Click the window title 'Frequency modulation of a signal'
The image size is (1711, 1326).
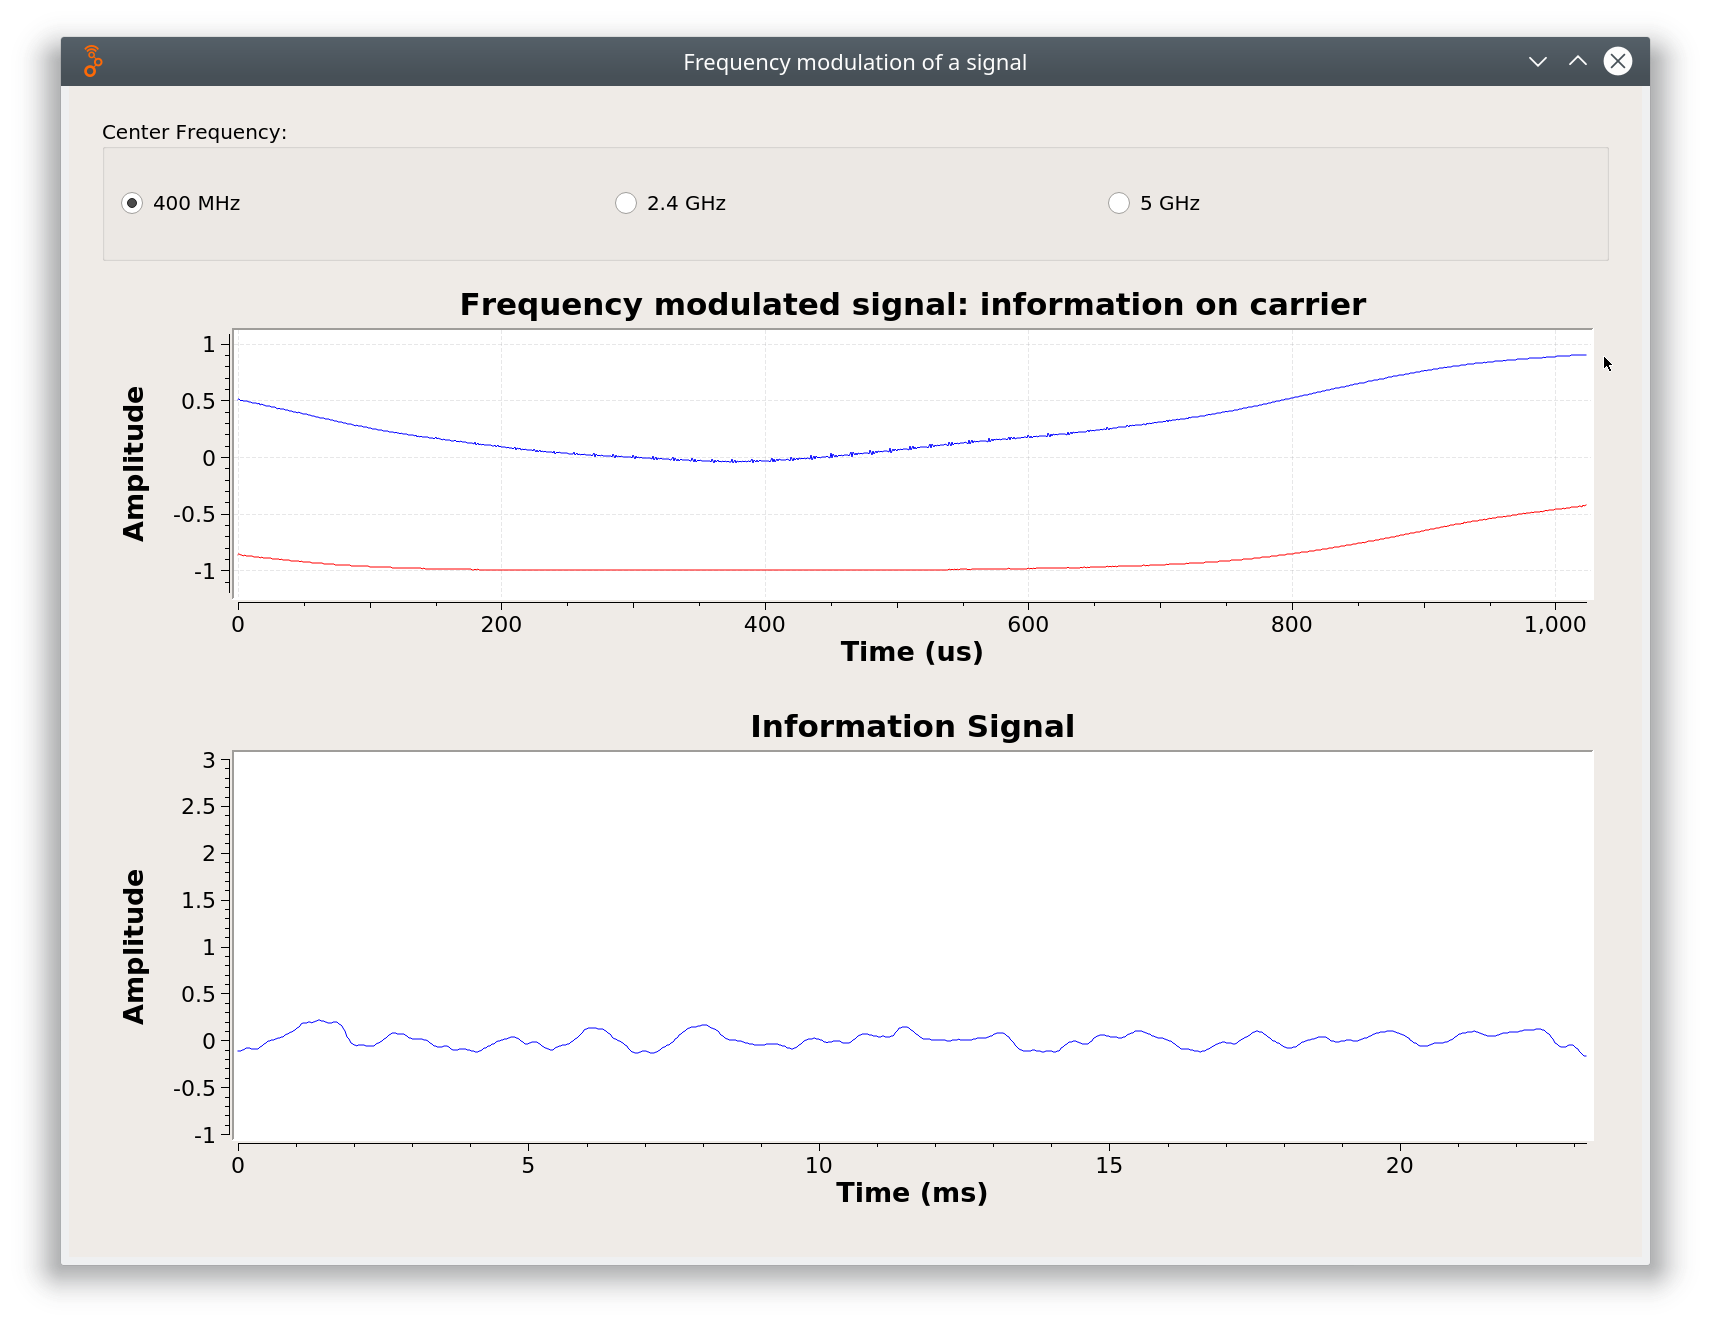coord(854,62)
